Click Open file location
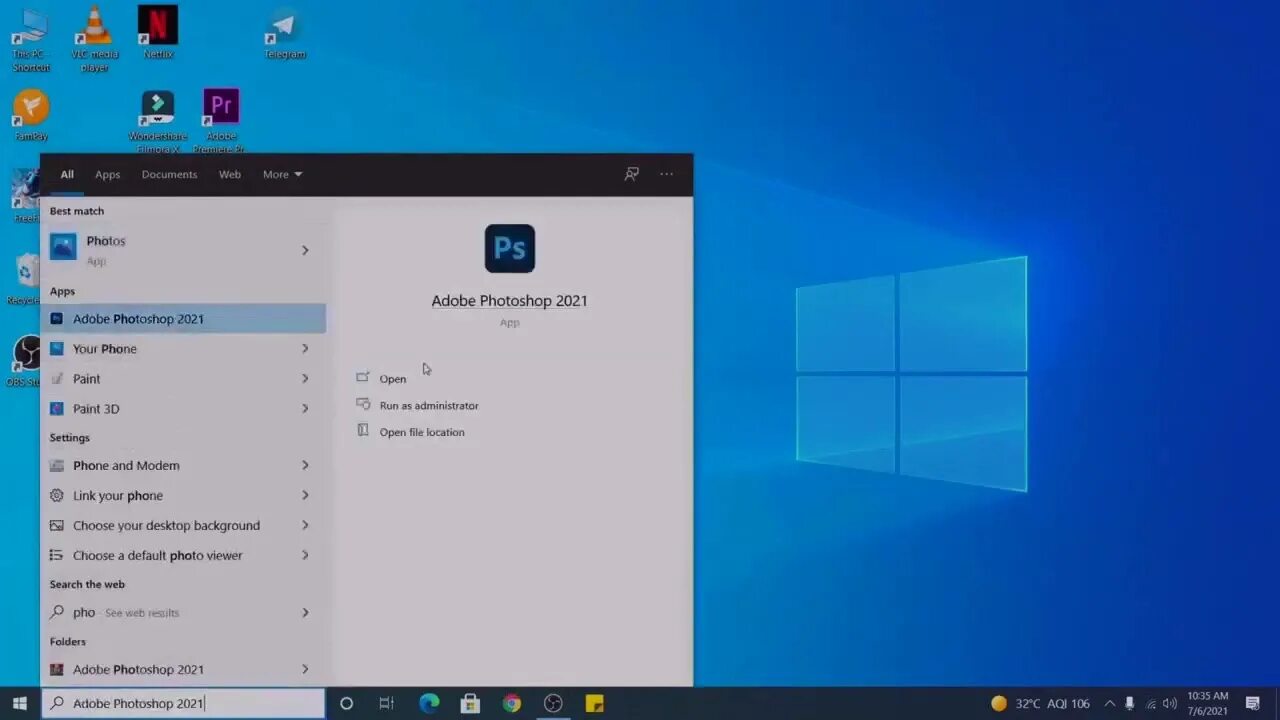 [x=422, y=432]
